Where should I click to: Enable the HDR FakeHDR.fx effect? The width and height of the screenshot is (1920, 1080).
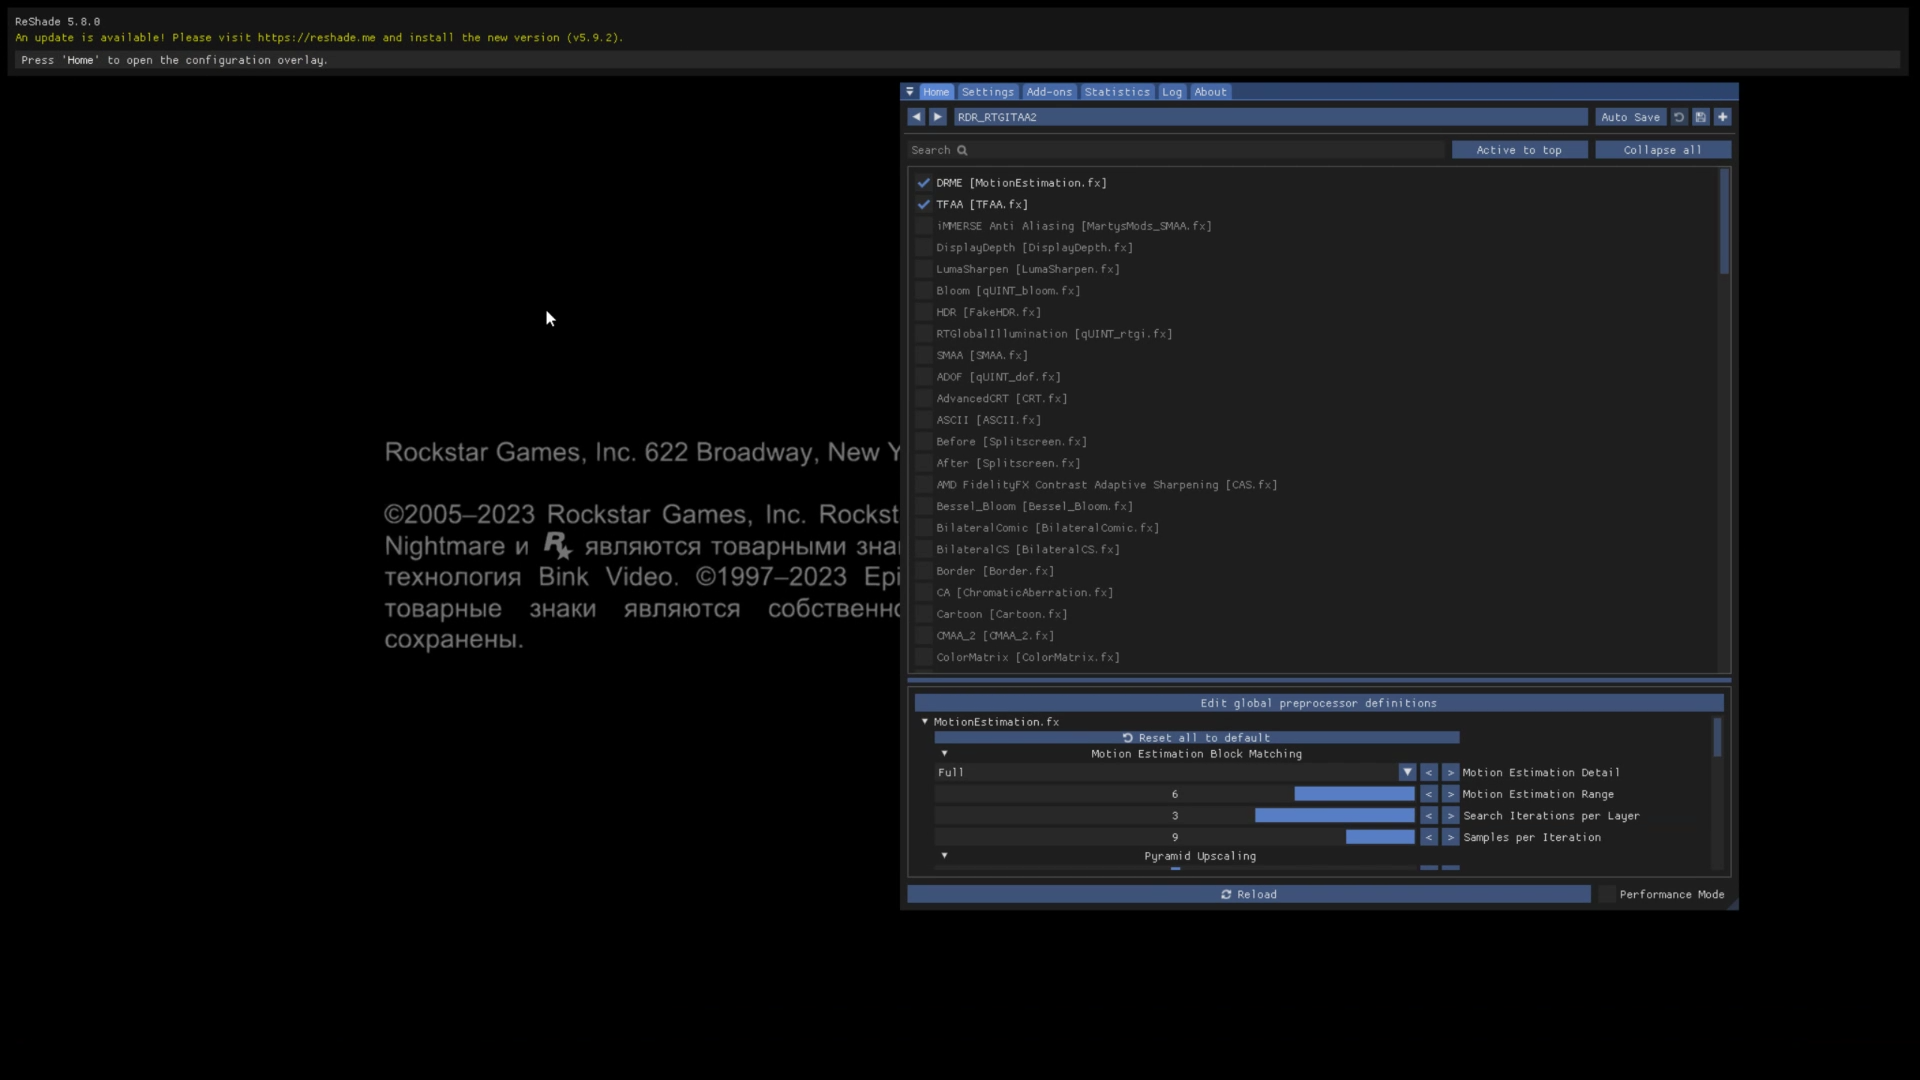coord(924,312)
